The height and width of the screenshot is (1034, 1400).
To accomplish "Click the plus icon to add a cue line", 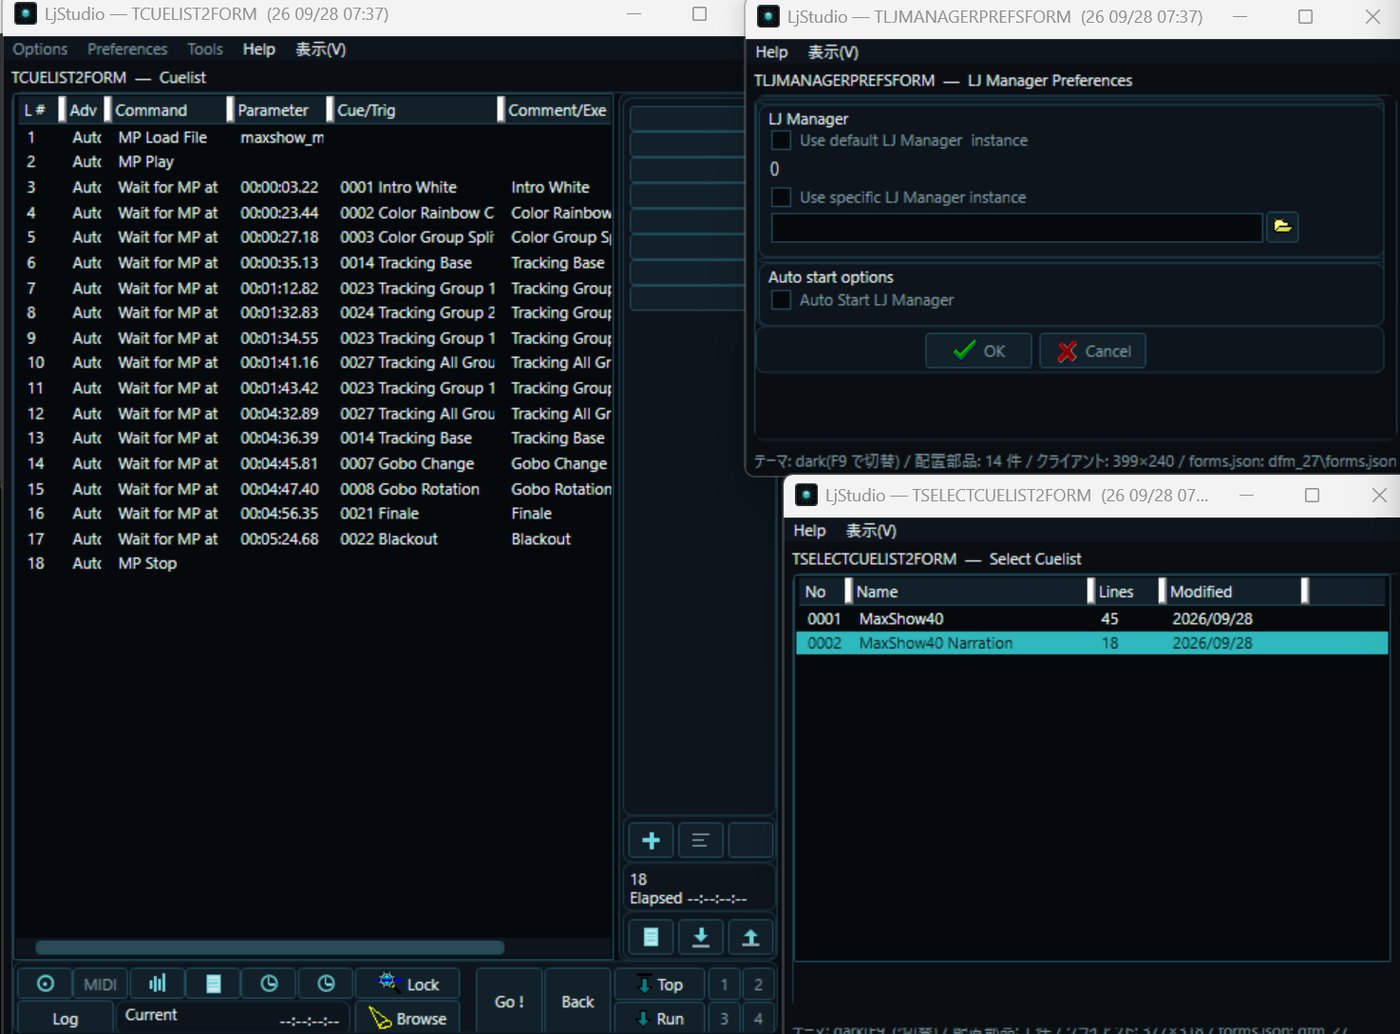I will 651,841.
